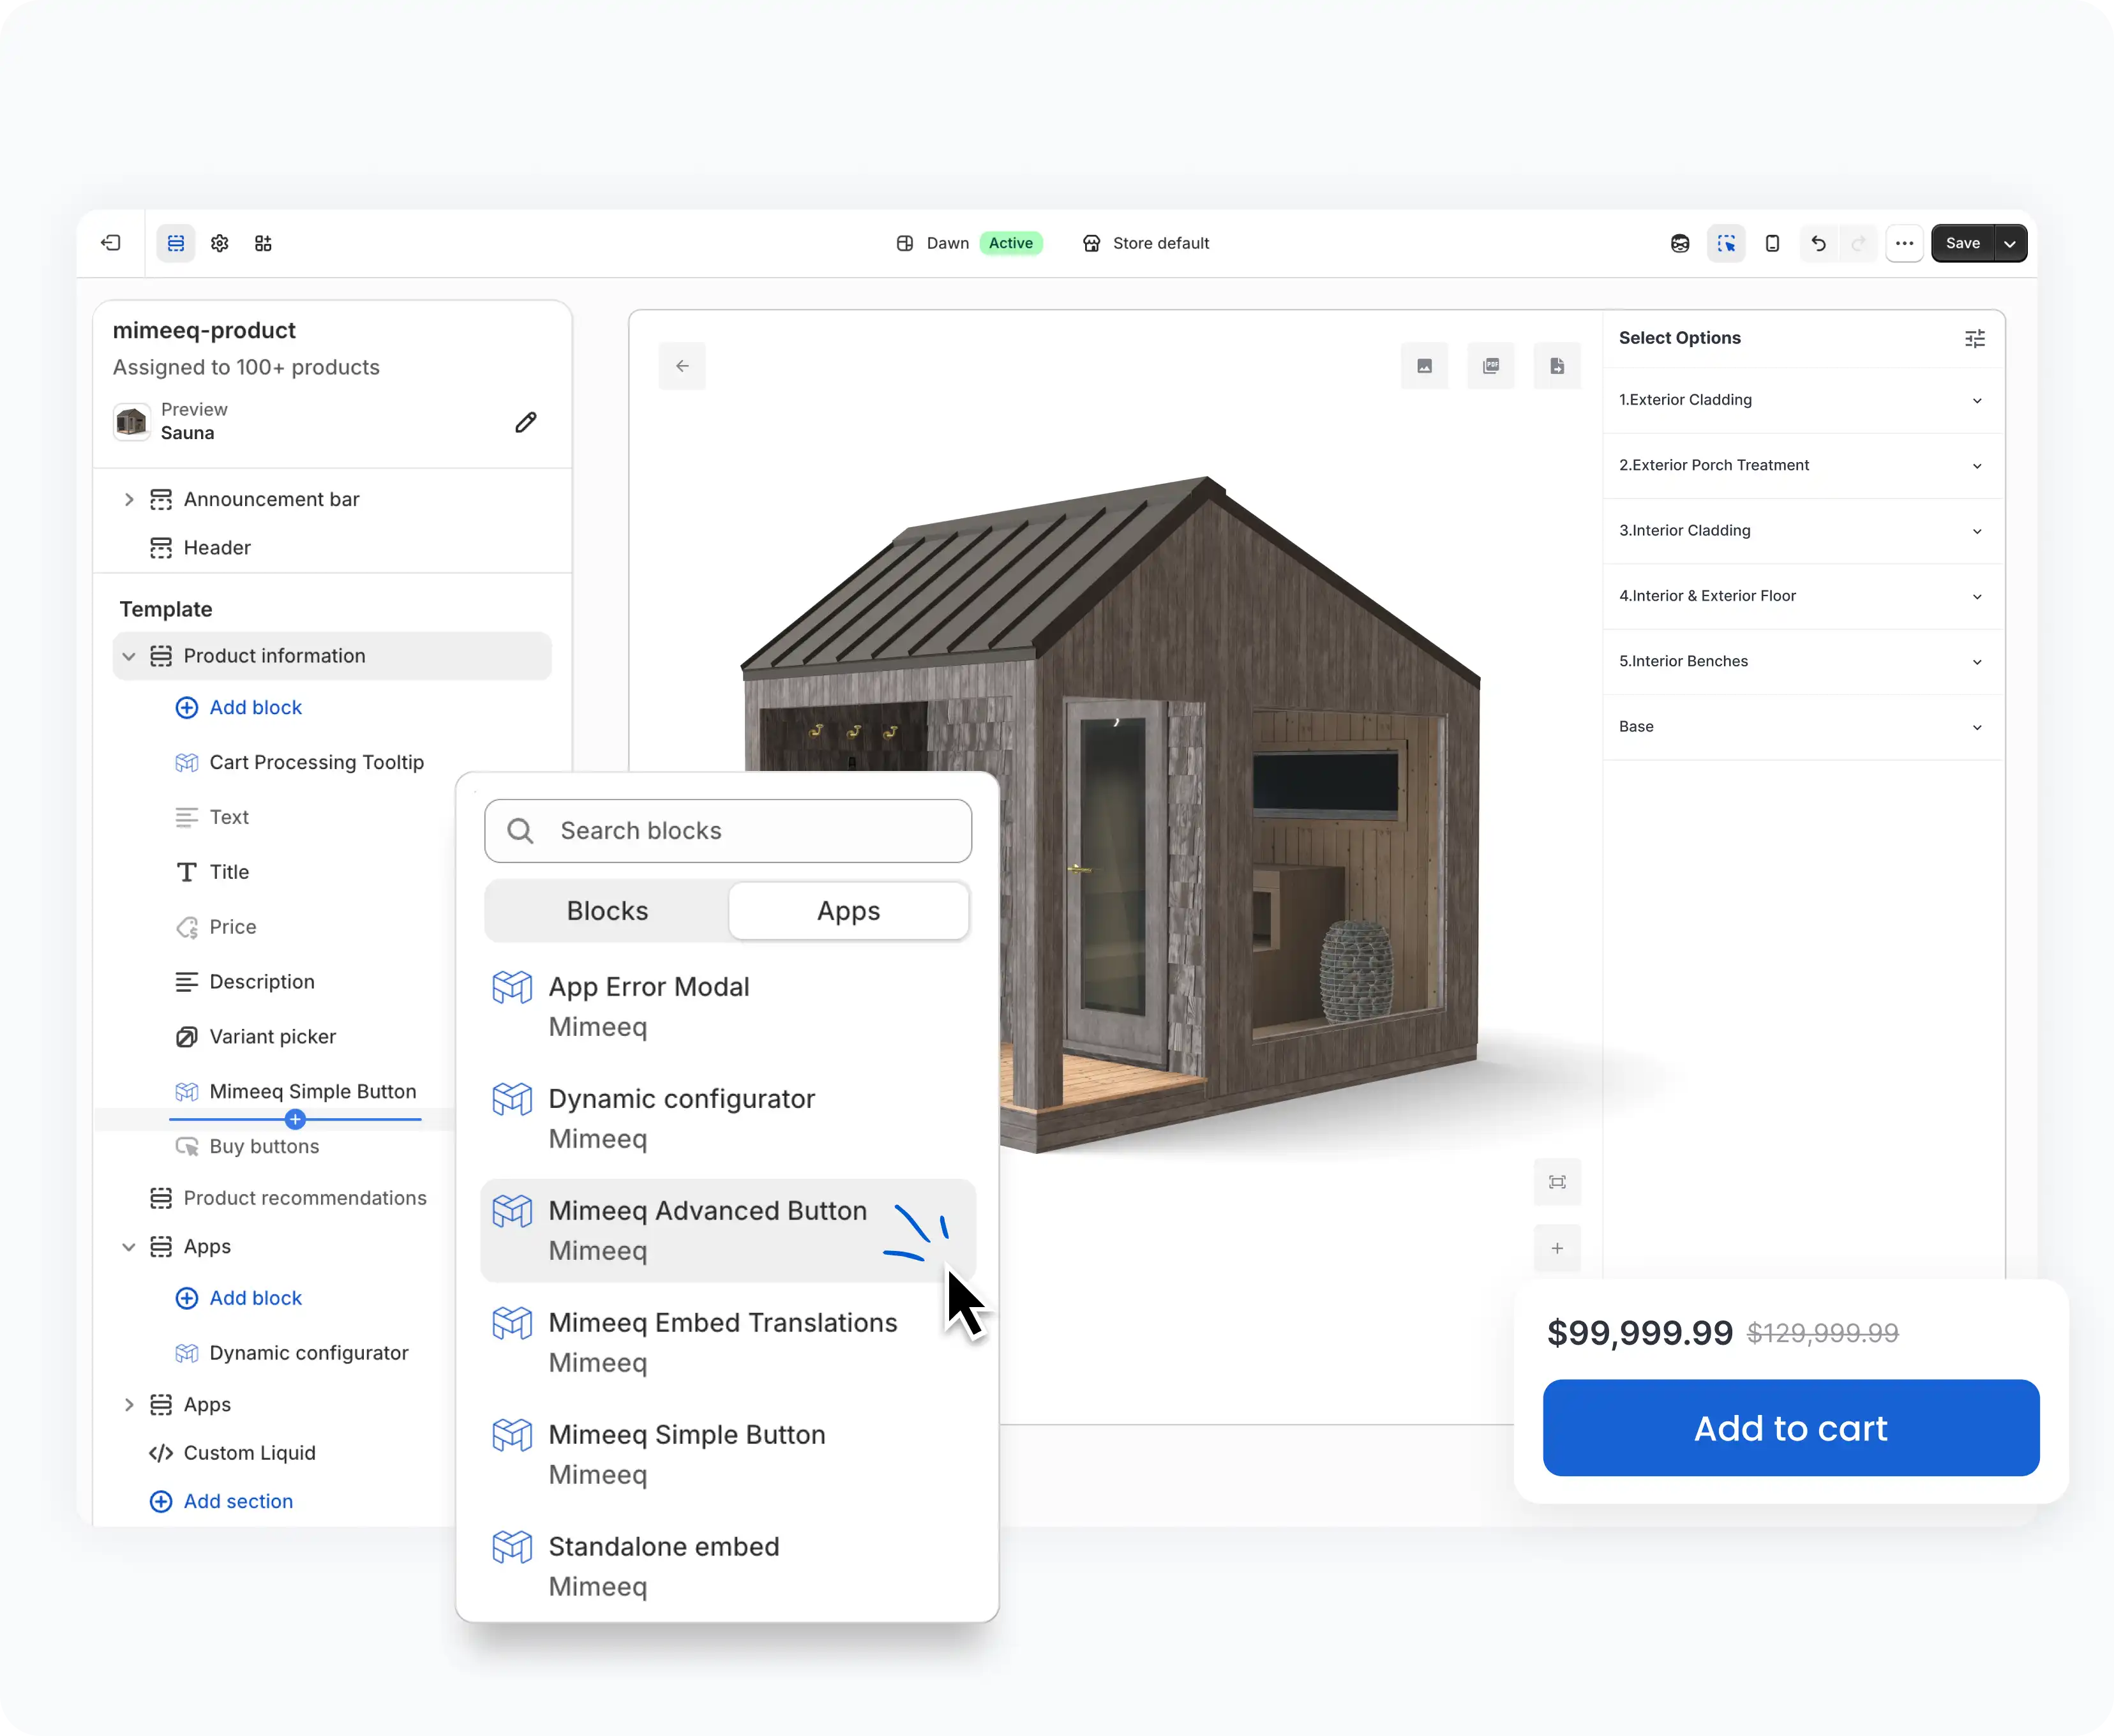
Task: Click the configurator back arrow
Action: [682, 366]
